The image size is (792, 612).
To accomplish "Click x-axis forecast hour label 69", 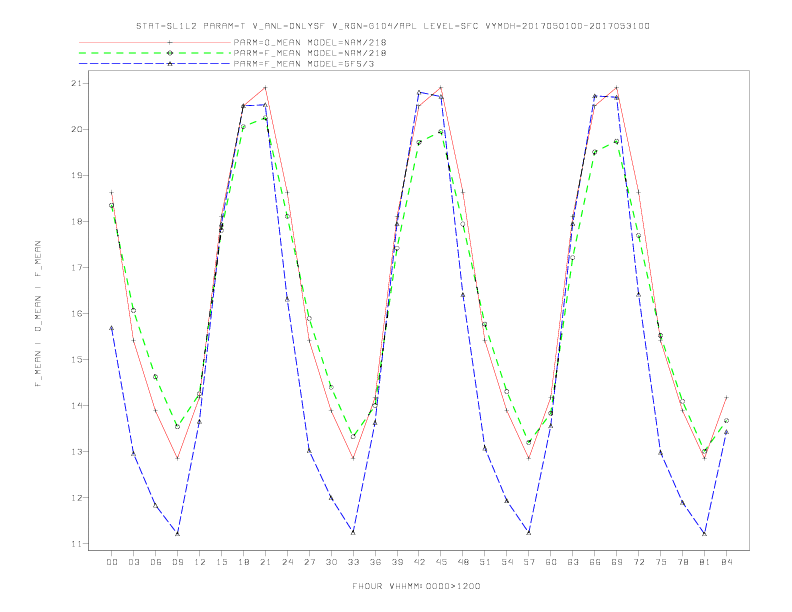I will (617, 562).
